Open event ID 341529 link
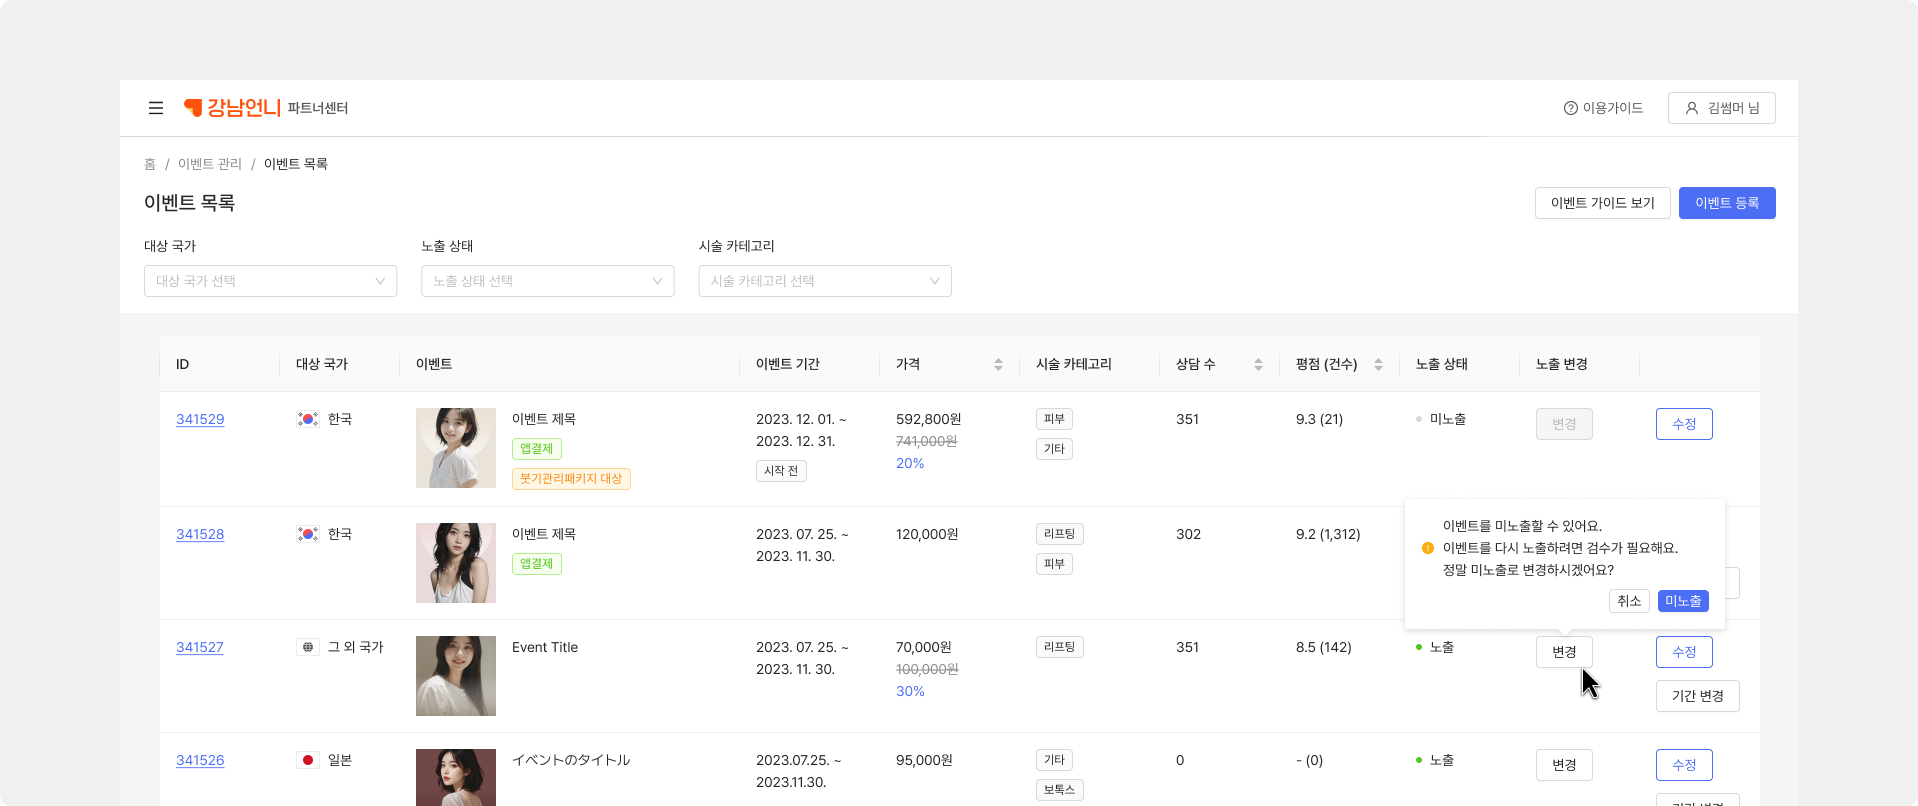 pyautogui.click(x=200, y=419)
